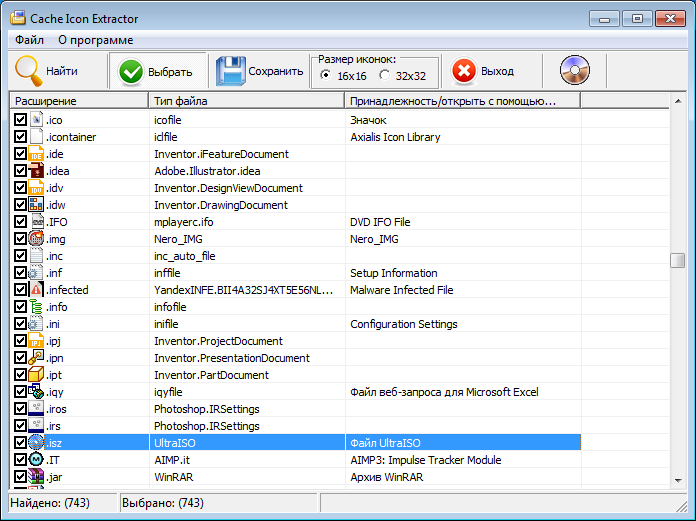Viewport: 696px width, 521px height.
Task: Click the red warning .infected icon
Action: coord(36,290)
